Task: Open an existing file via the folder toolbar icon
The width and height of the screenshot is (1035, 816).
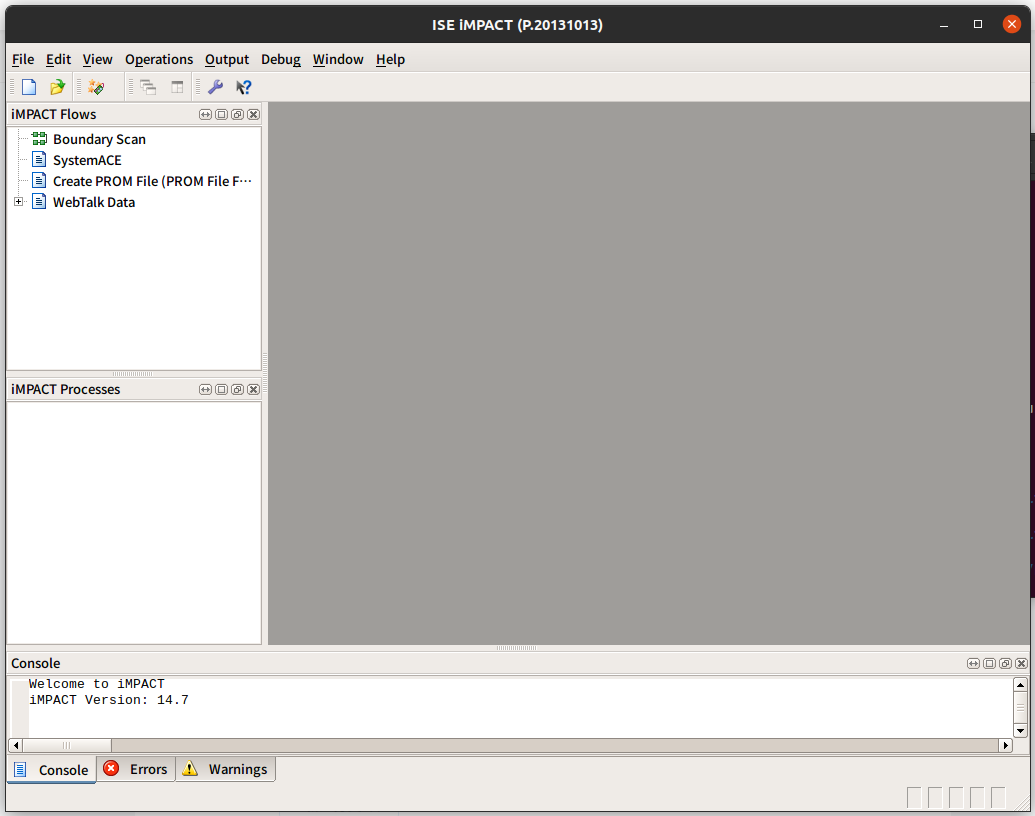Action: coord(57,87)
